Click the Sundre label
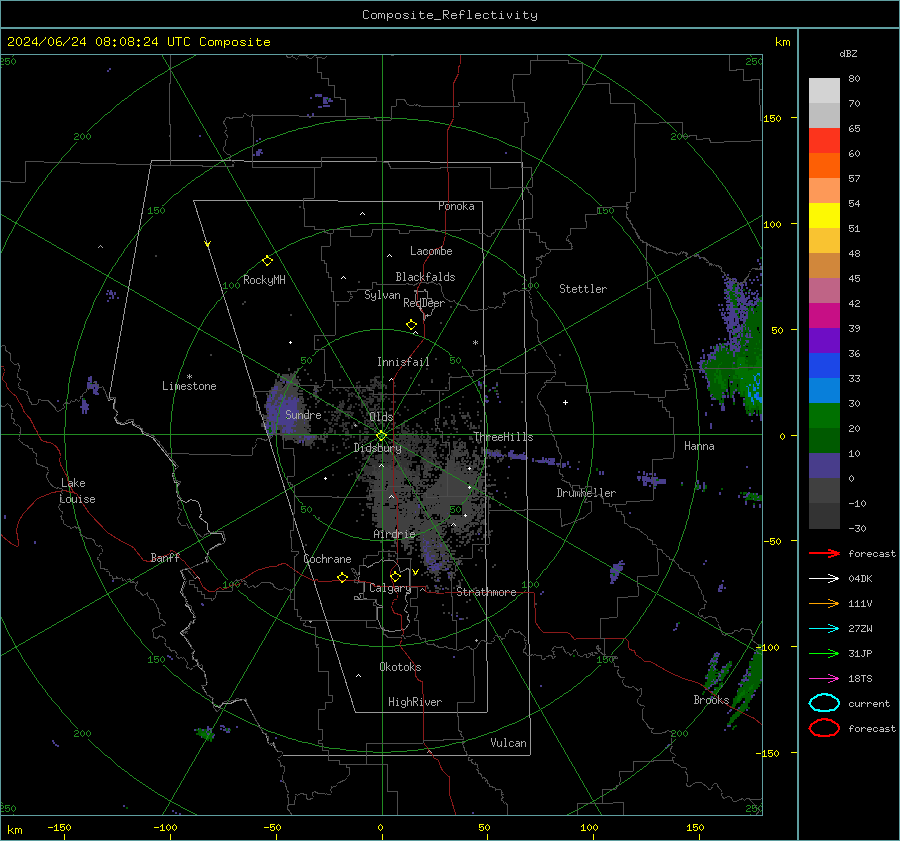Image resolution: width=900 pixels, height=841 pixels. click(x=303, y=414)
